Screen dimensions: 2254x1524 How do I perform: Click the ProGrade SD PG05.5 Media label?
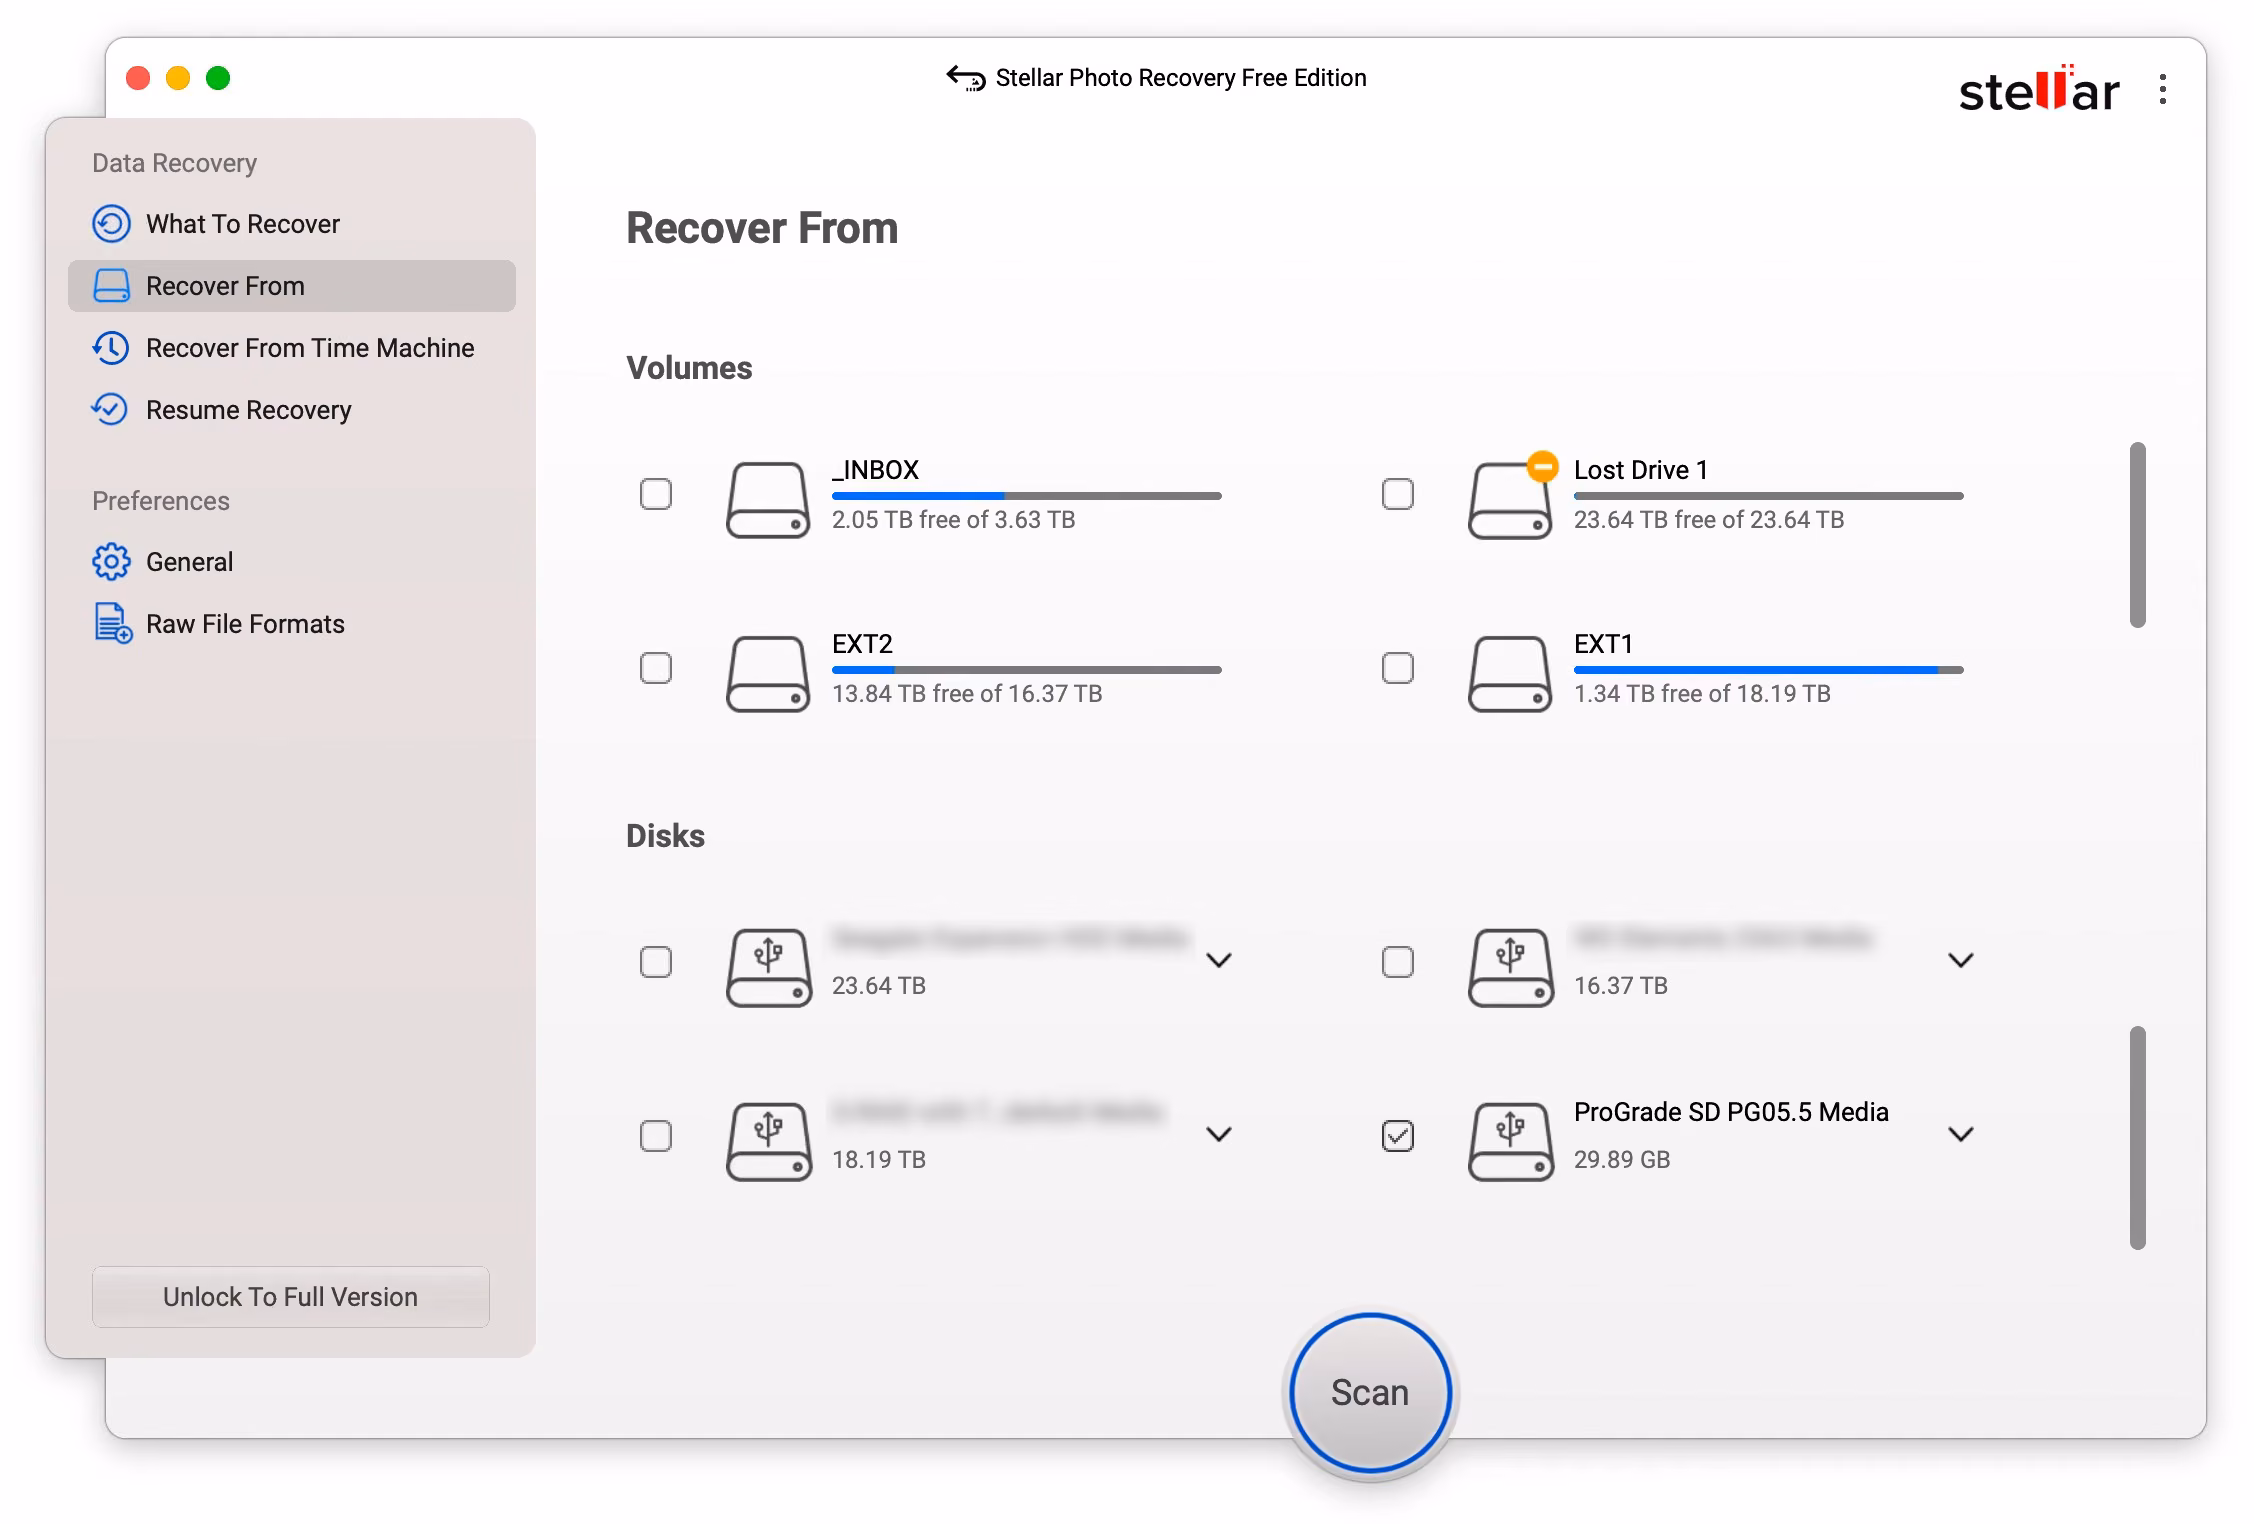(1731, 1112)
